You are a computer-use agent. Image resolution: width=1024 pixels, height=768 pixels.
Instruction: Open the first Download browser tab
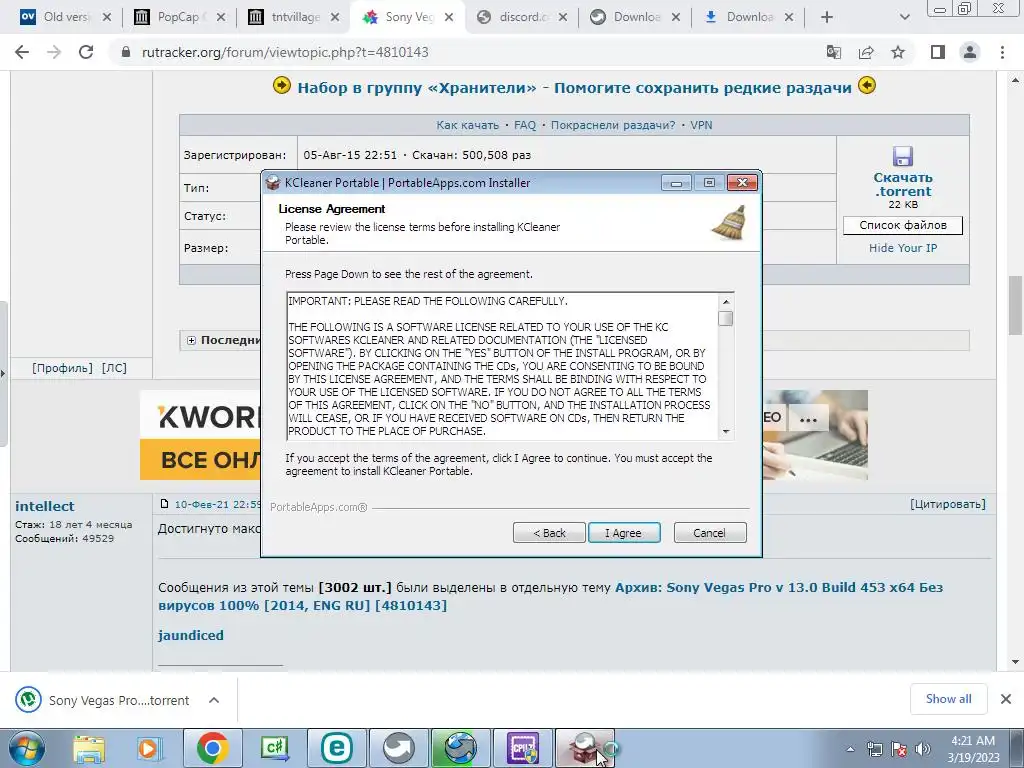(634, 17)
